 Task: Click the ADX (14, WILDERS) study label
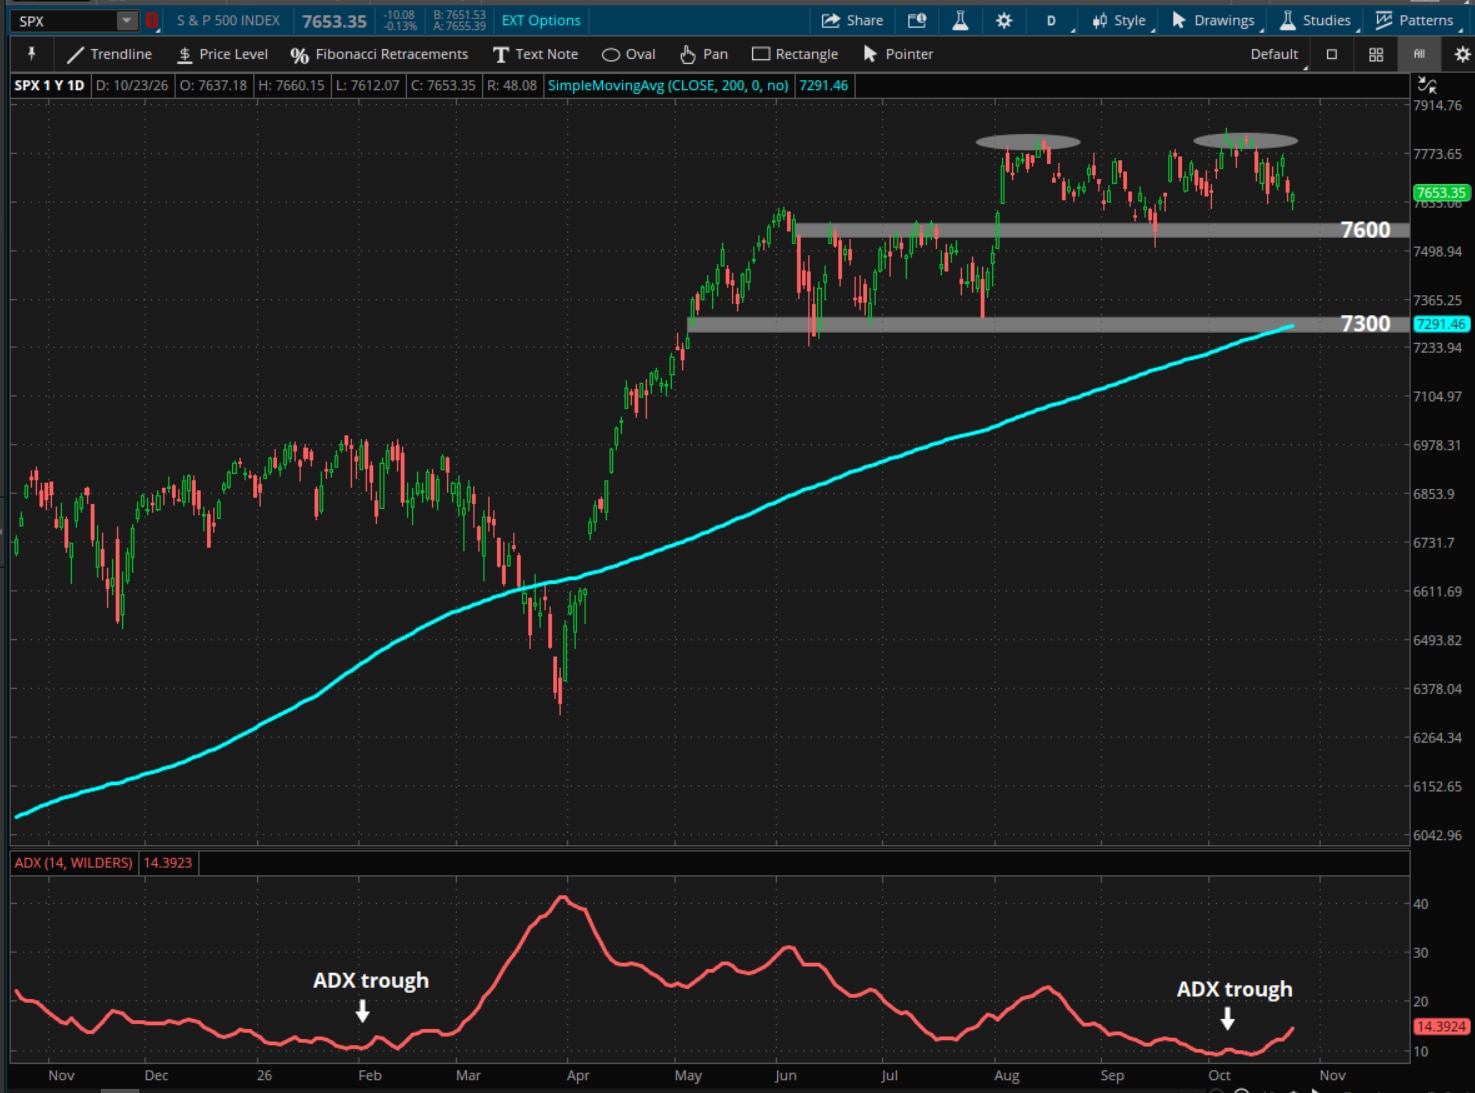click(74, 862)
